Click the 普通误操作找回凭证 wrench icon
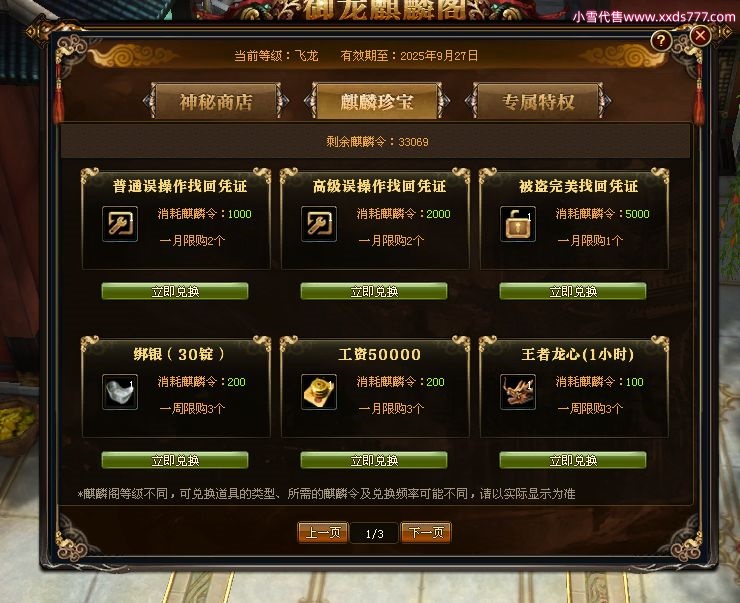Screen dimensions: 740x603 click(120, 224)
